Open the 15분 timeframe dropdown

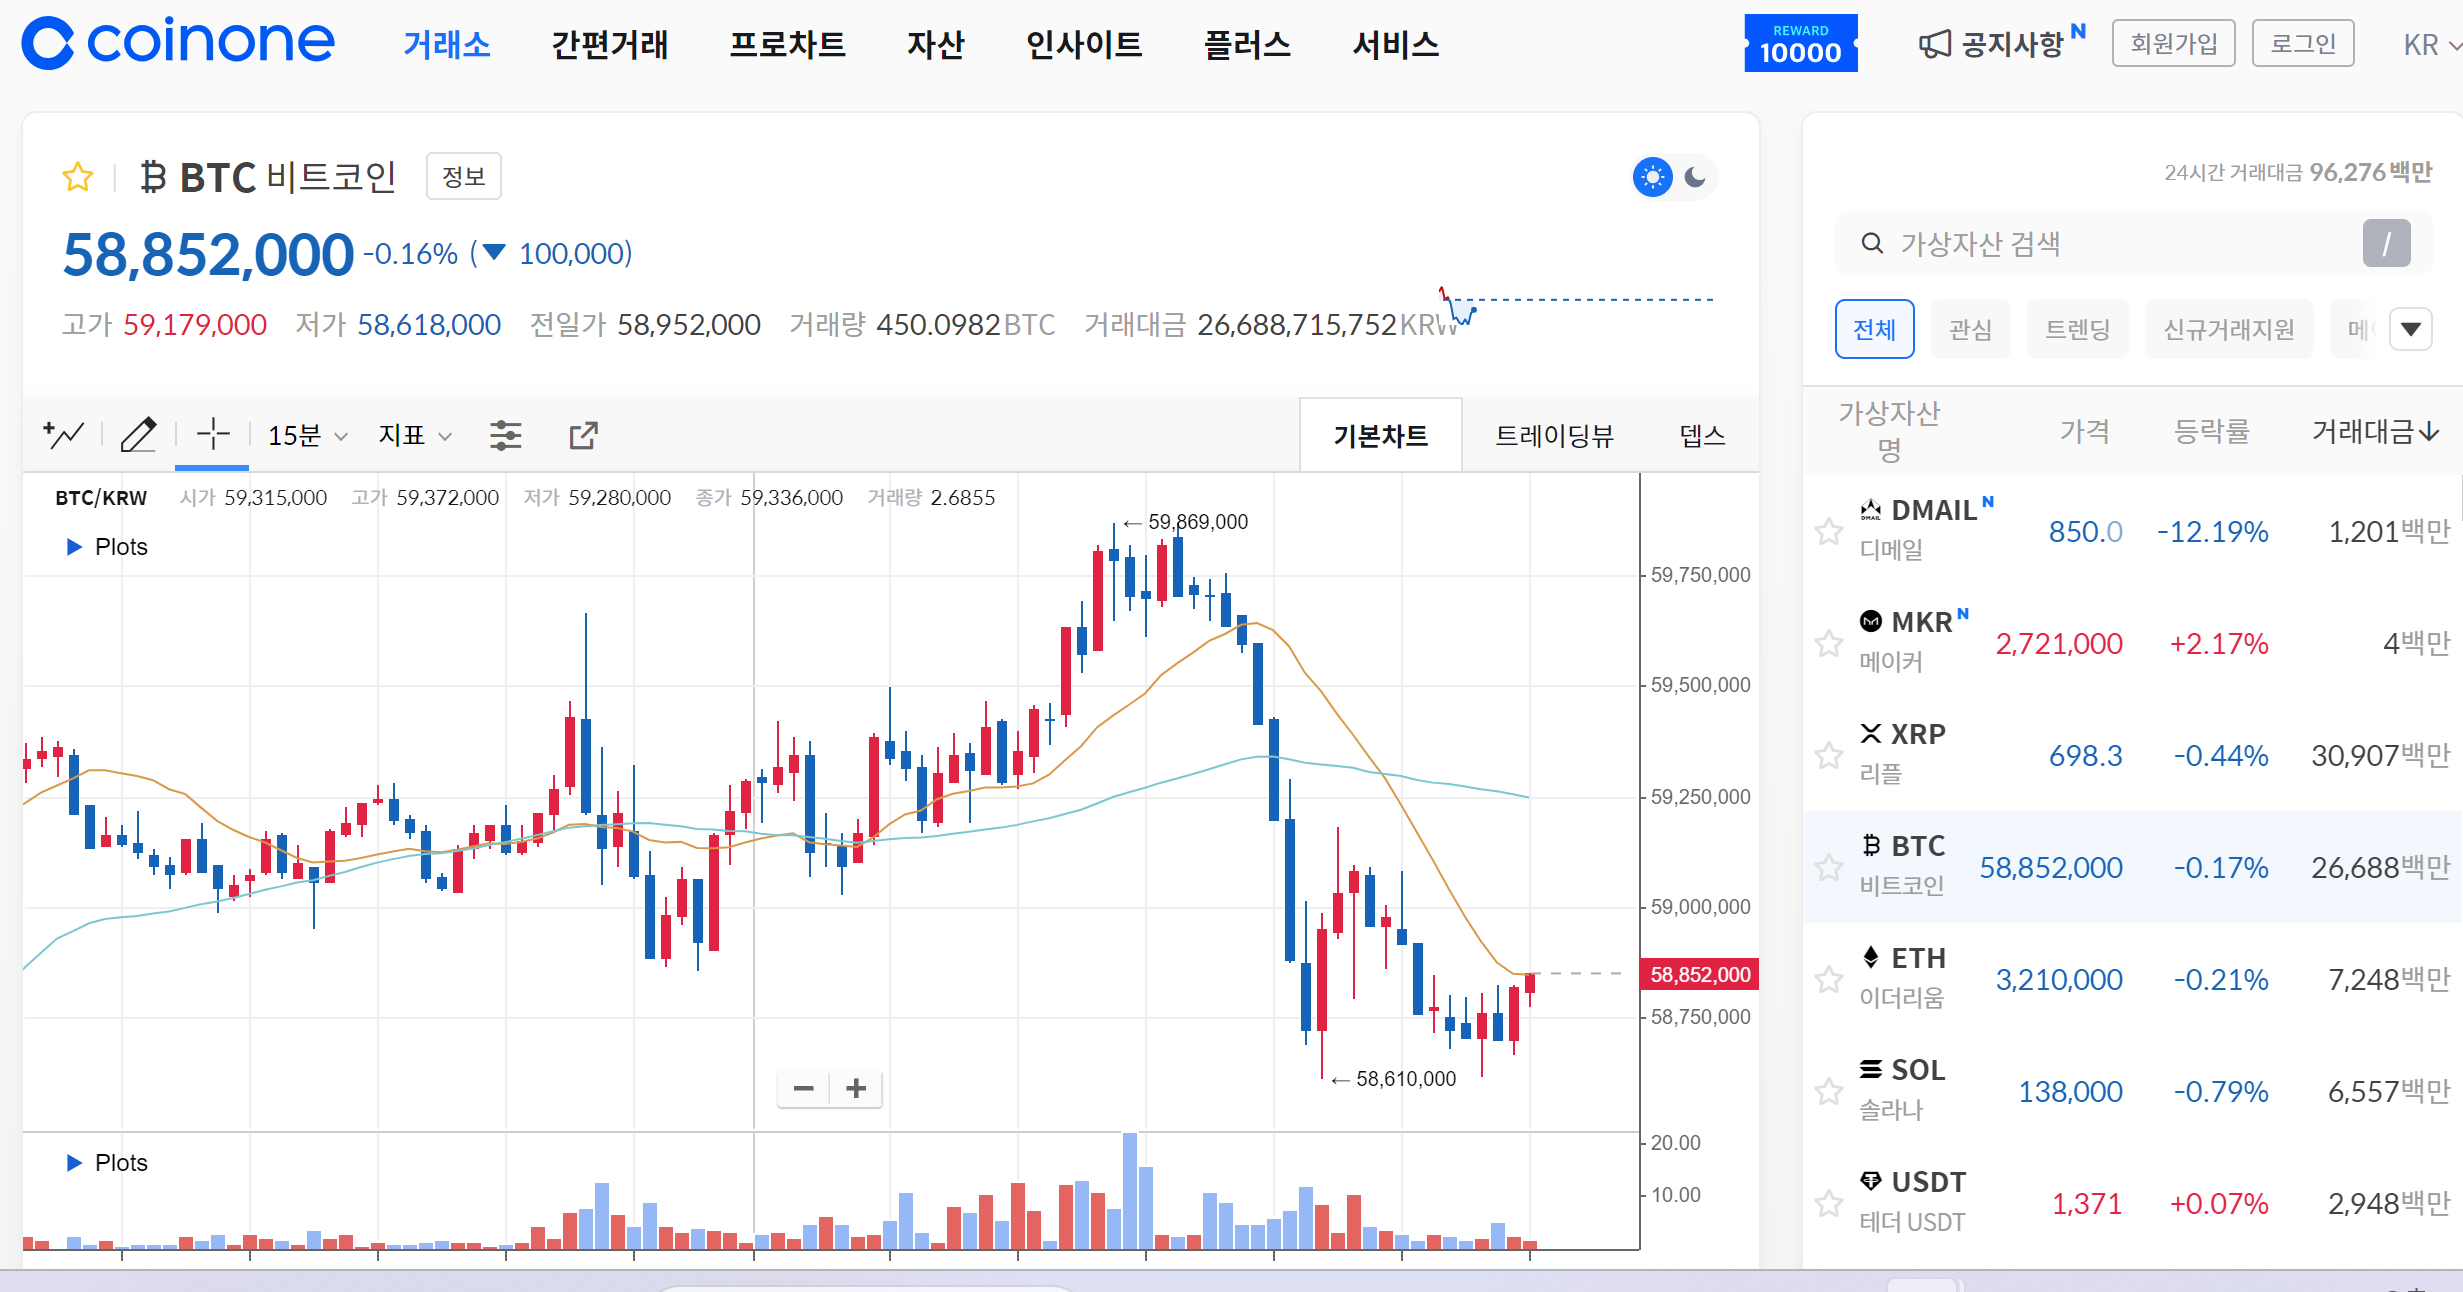tap(304, 435)
